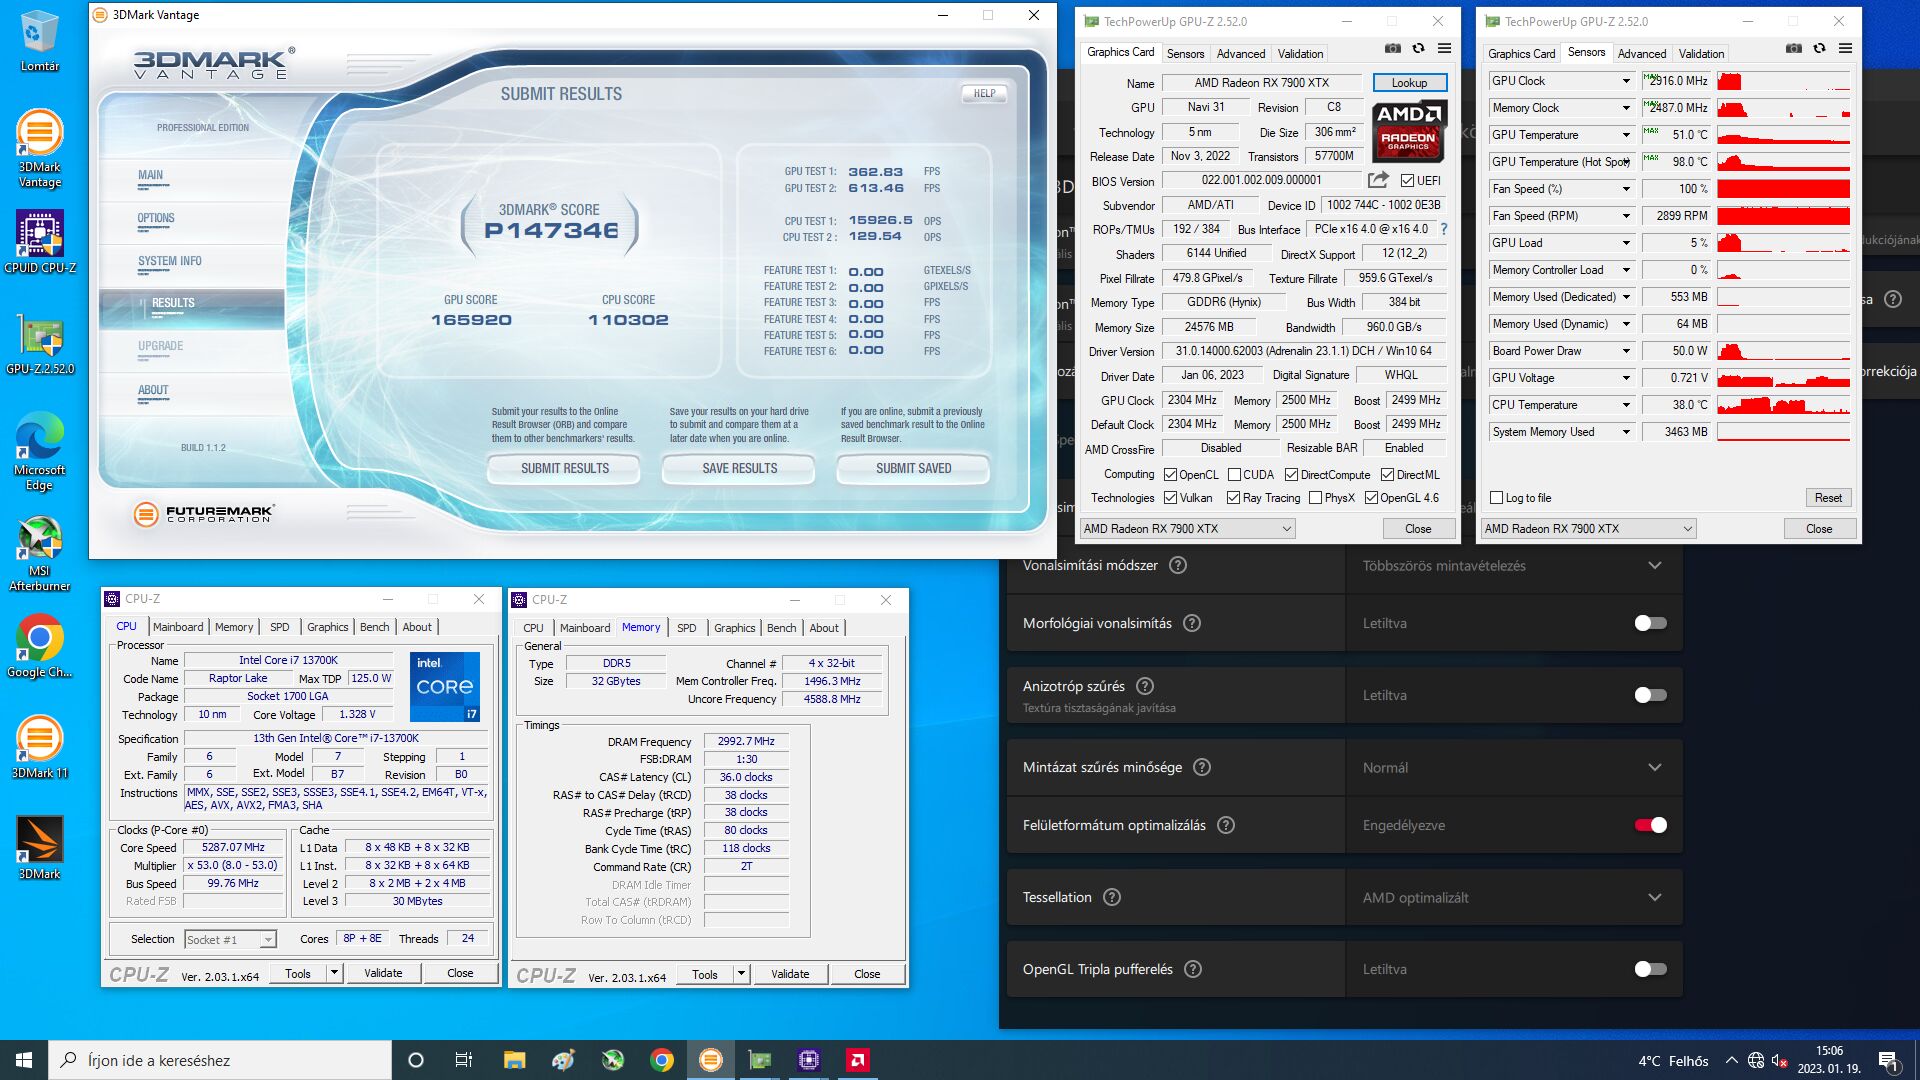
Task: Open Windows Start menu
Action: click(x=24, y=1060)
